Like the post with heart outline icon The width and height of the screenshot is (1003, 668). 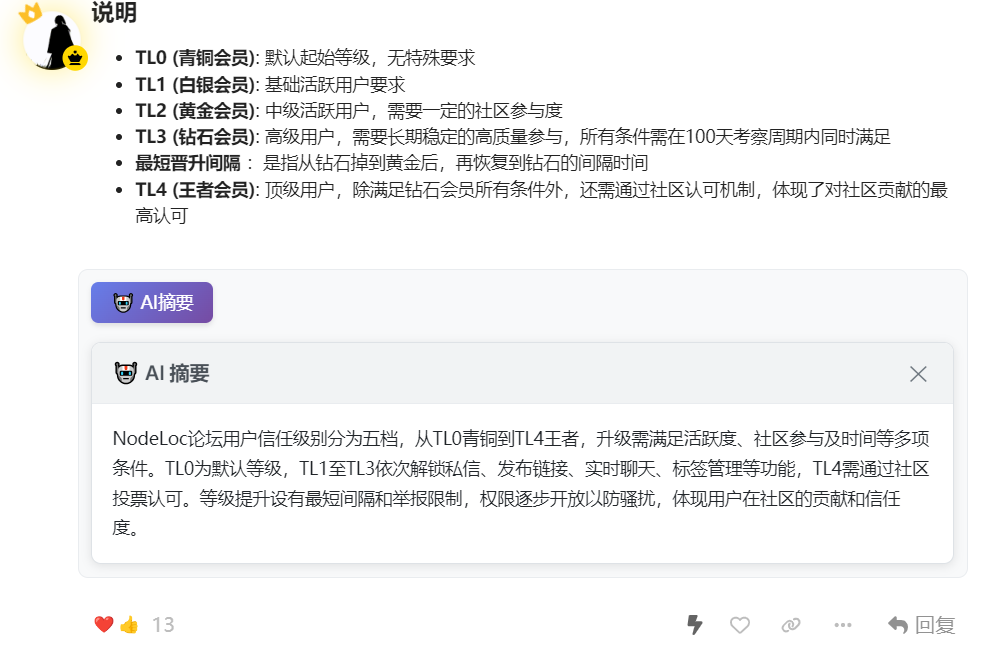[x=739, y=624]
